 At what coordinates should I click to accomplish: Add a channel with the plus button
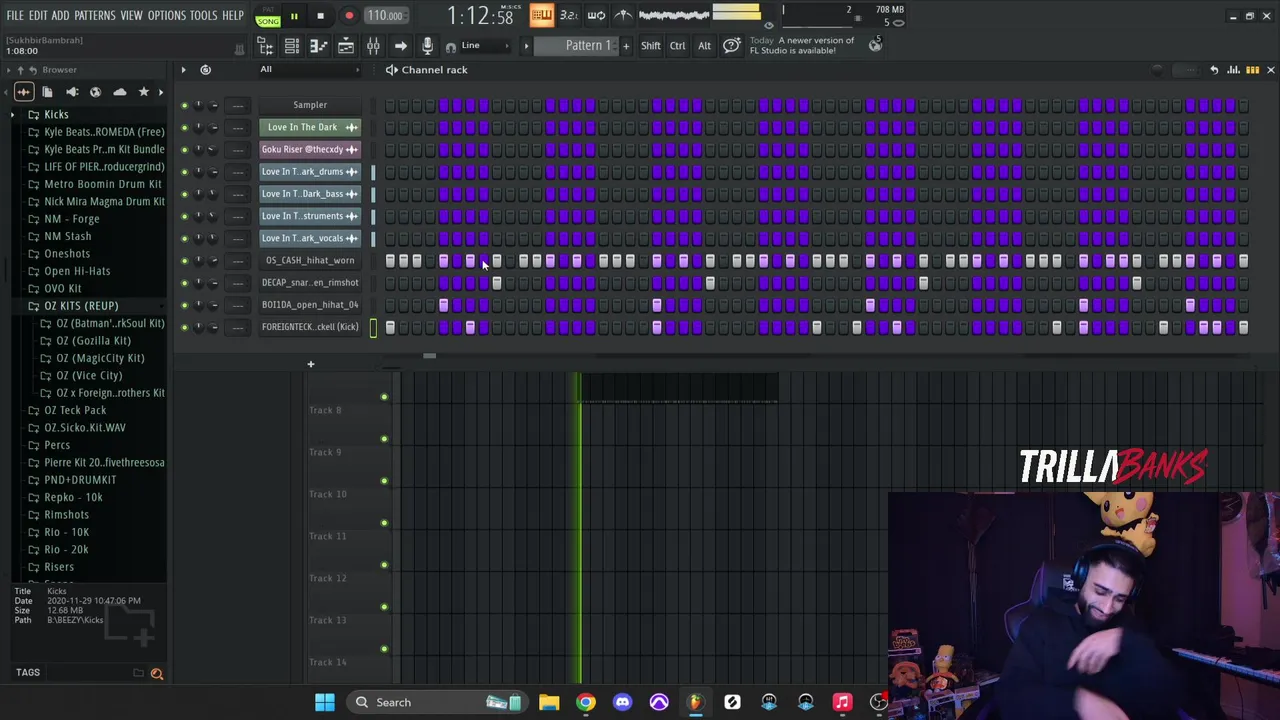tap(310, 364)
